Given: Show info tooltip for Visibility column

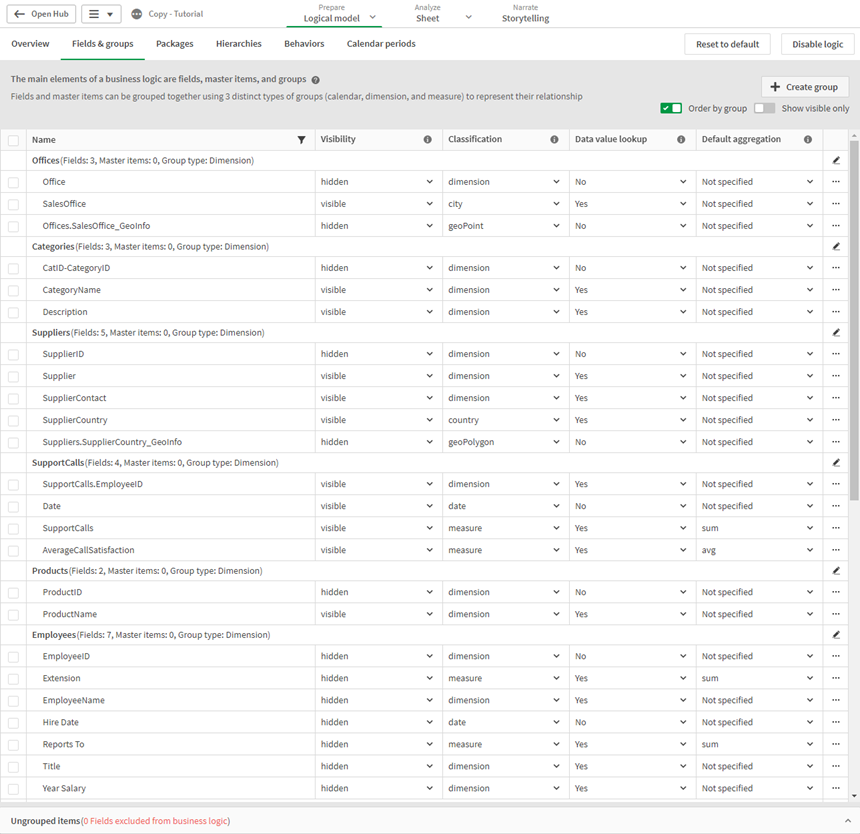Looking at the screenshot, I should (427, 139).
